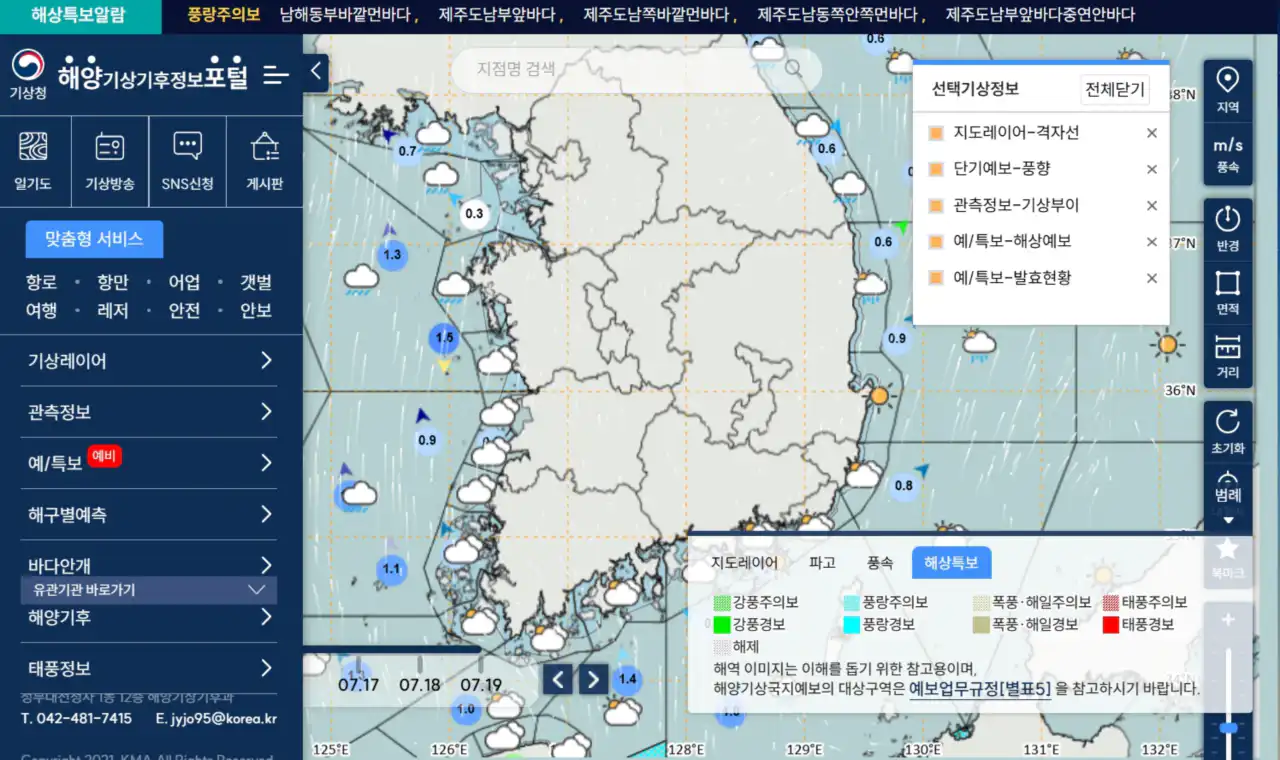Add a bookmark with star 북마크
Screen dimensions: 1280x760
(1228, 559)
